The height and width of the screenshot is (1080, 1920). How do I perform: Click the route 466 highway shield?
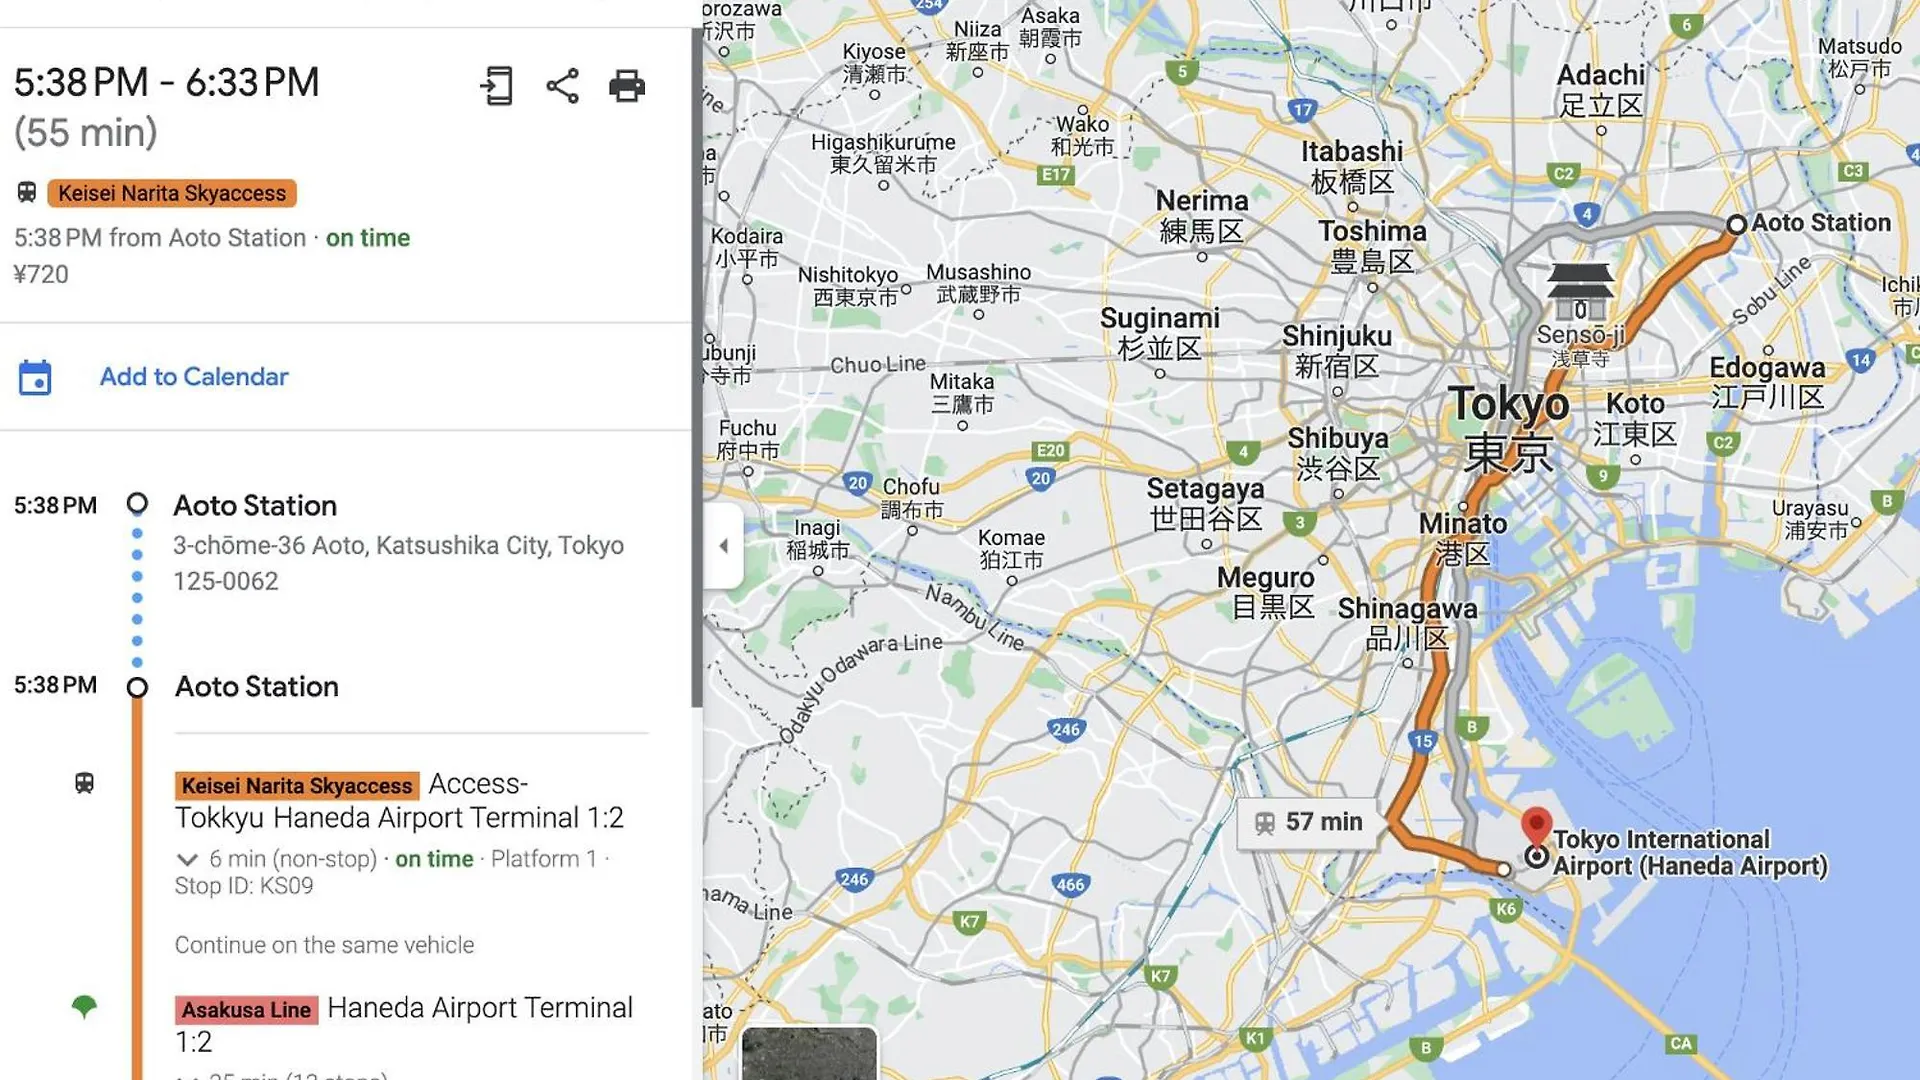point(1070,884)
